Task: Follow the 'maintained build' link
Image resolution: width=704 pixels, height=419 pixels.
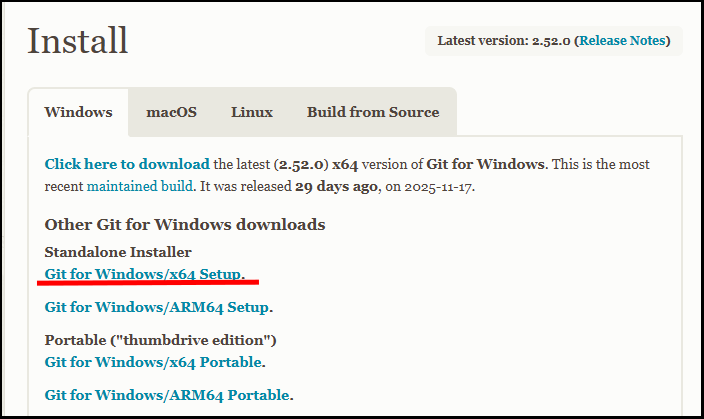Action: (x=140, y=186)
